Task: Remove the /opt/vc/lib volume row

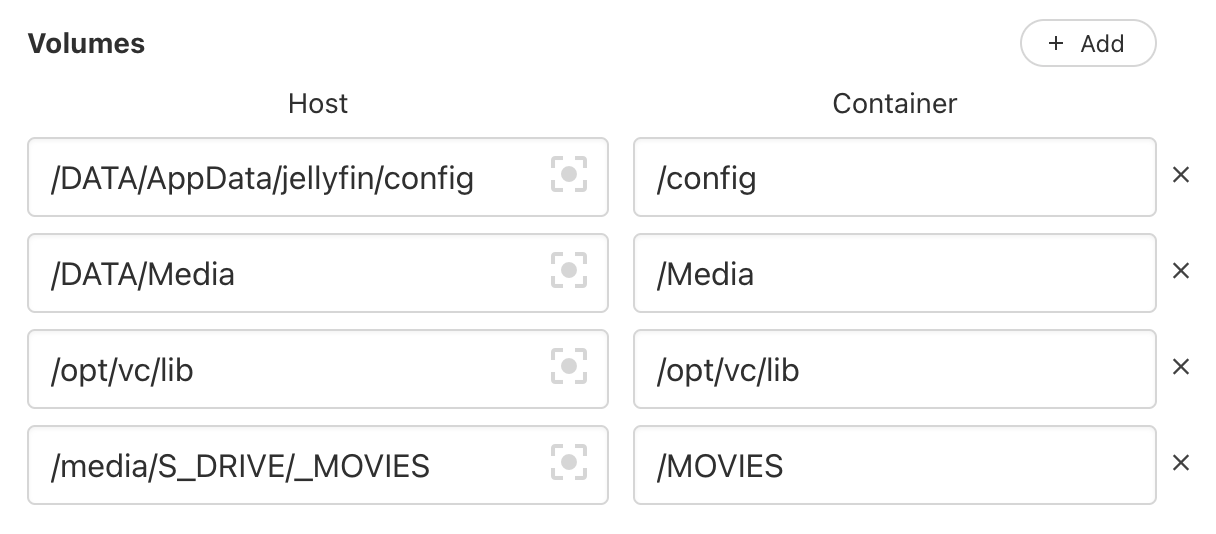Action: (x=1181, y=367)
